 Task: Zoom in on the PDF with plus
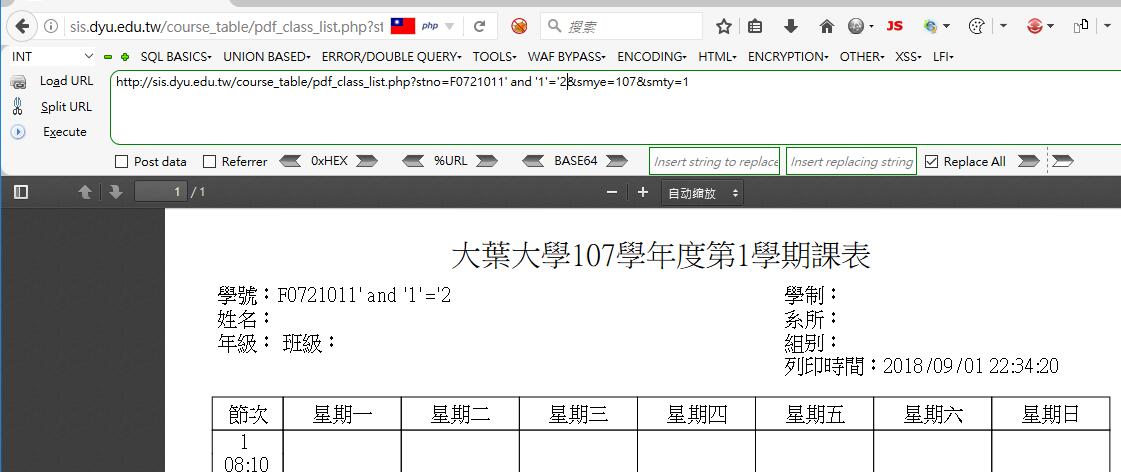643,192
